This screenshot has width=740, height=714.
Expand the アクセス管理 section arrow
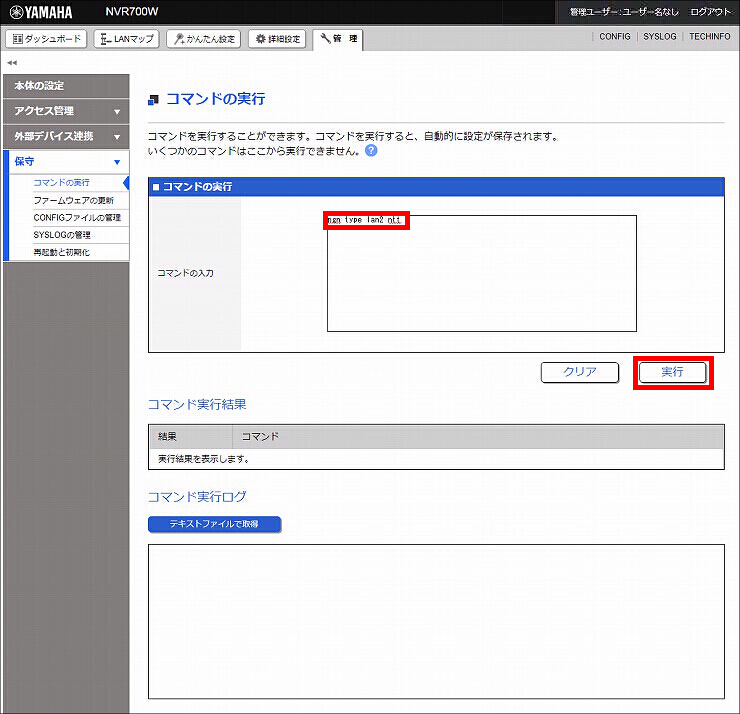click(117, 112)
